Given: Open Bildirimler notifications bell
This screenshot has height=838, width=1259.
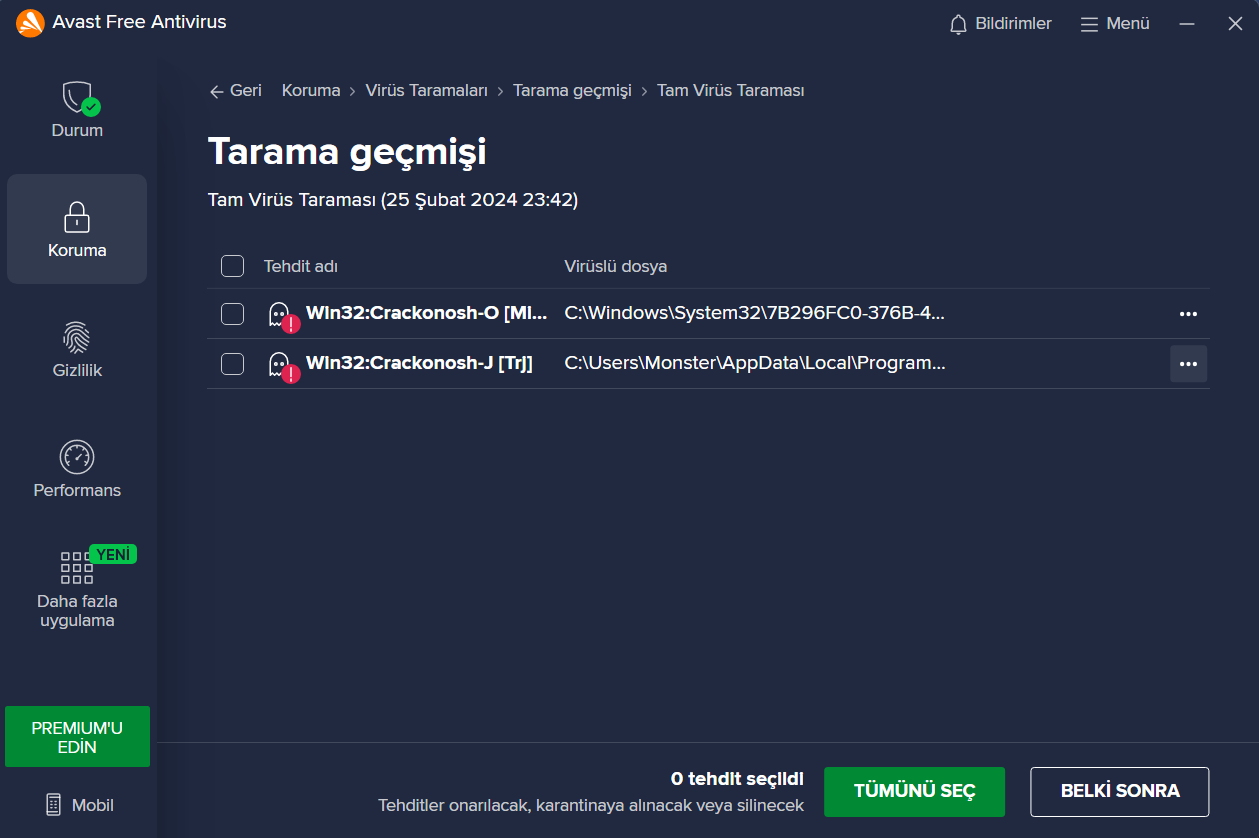Looking at the screenshot, I should click(x=1000, y=24).
